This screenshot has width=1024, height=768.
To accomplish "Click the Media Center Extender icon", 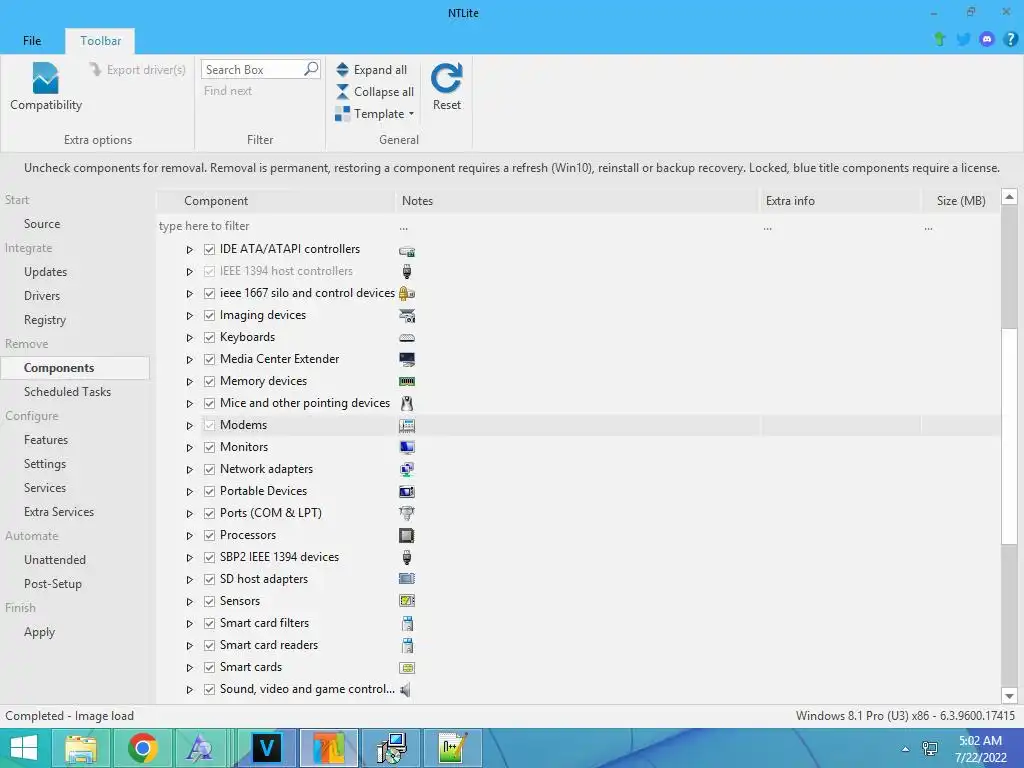I will click(407, 359).
